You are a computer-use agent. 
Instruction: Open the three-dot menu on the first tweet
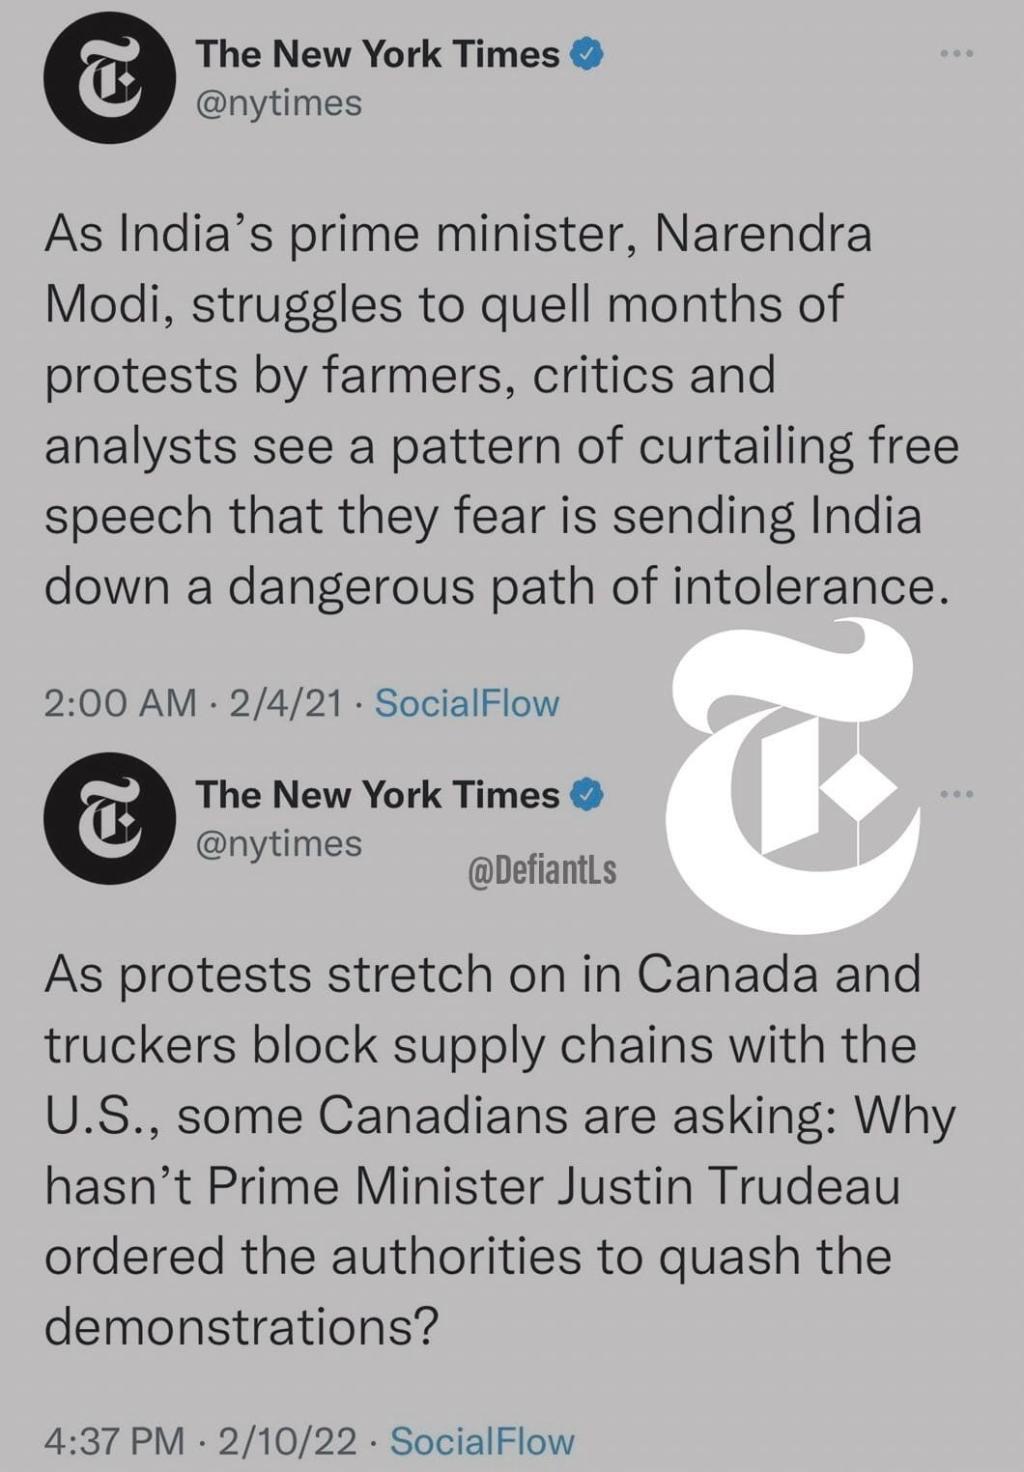click(x=956, y=53)
